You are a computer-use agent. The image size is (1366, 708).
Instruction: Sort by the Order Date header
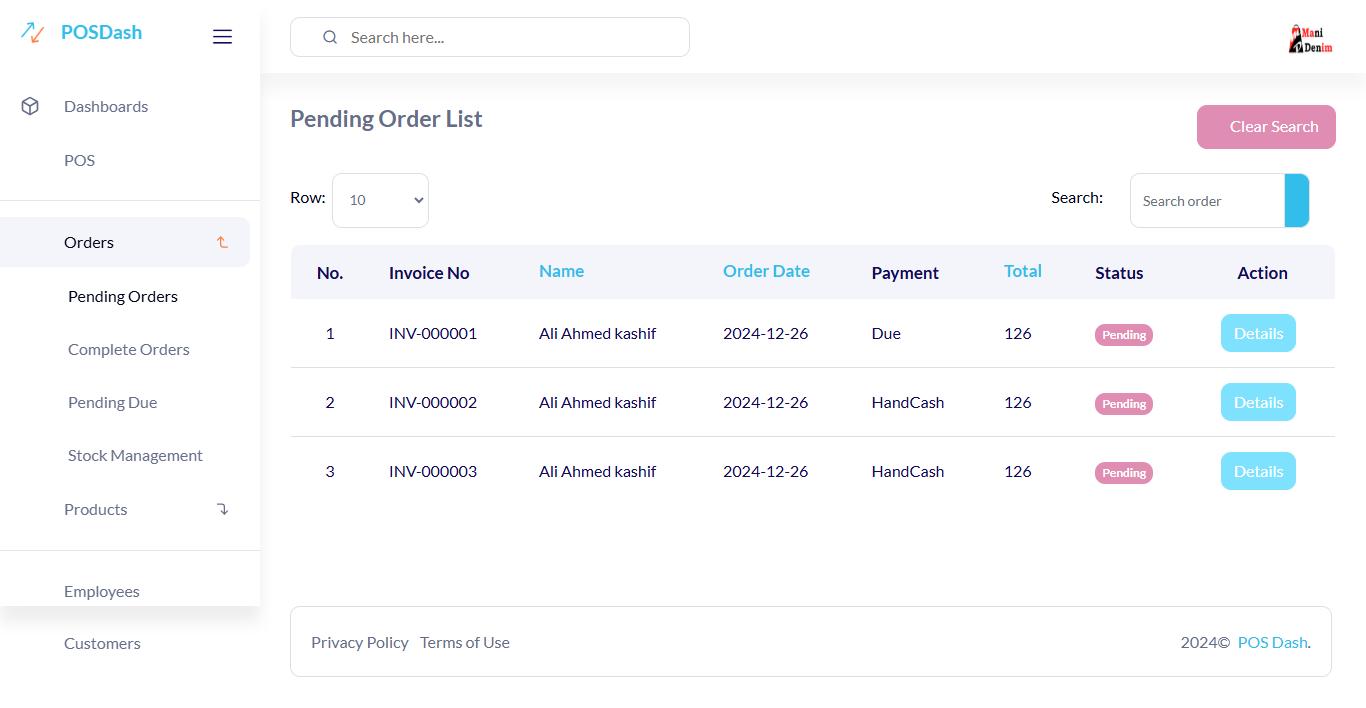[766, 271]
